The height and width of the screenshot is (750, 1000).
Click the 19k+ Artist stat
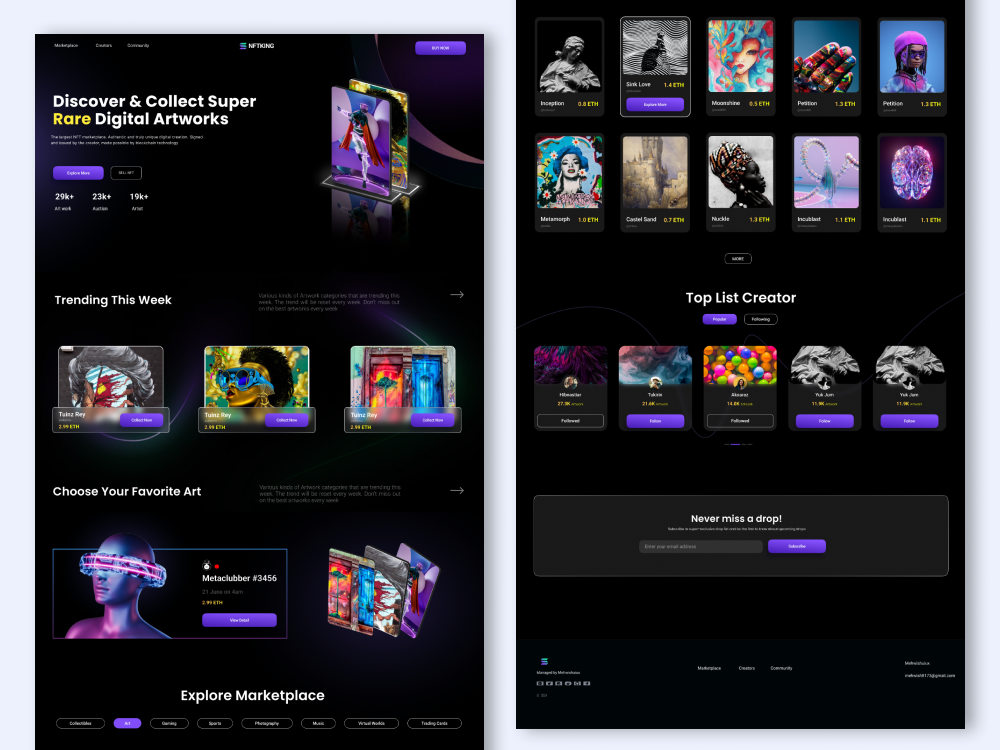138,202
